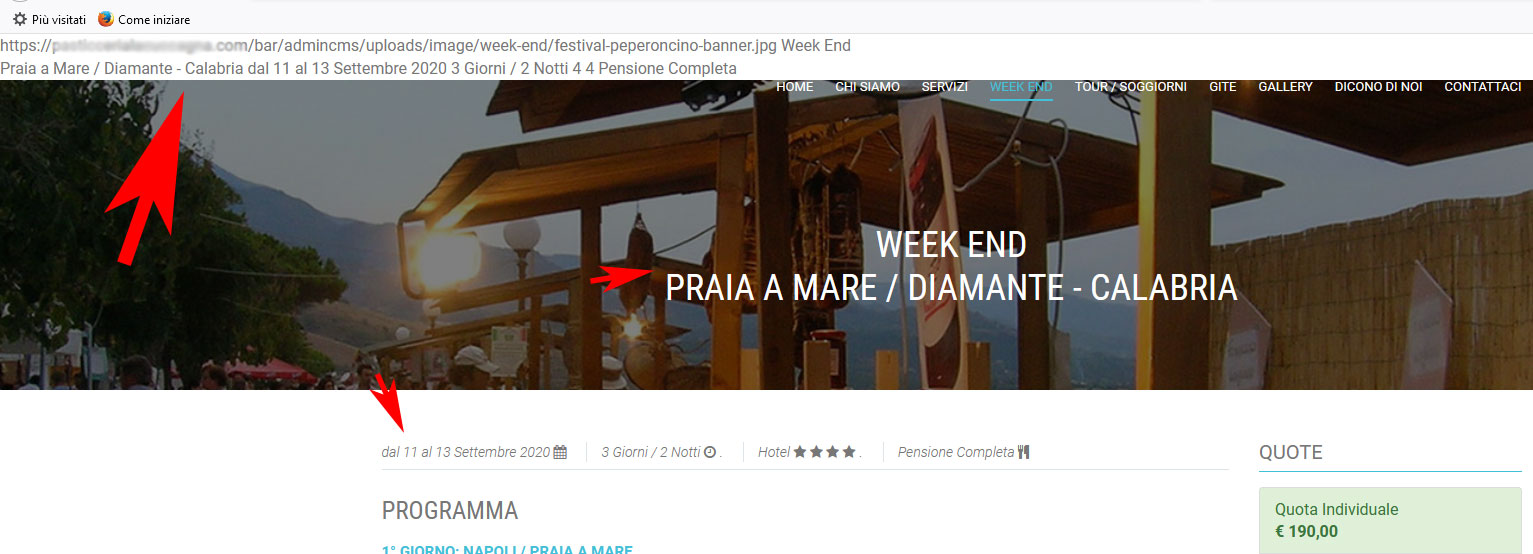Click the calendar icon after Settembre 2020
Viewport: 1533px width, 554px height.
coord(560,452)
